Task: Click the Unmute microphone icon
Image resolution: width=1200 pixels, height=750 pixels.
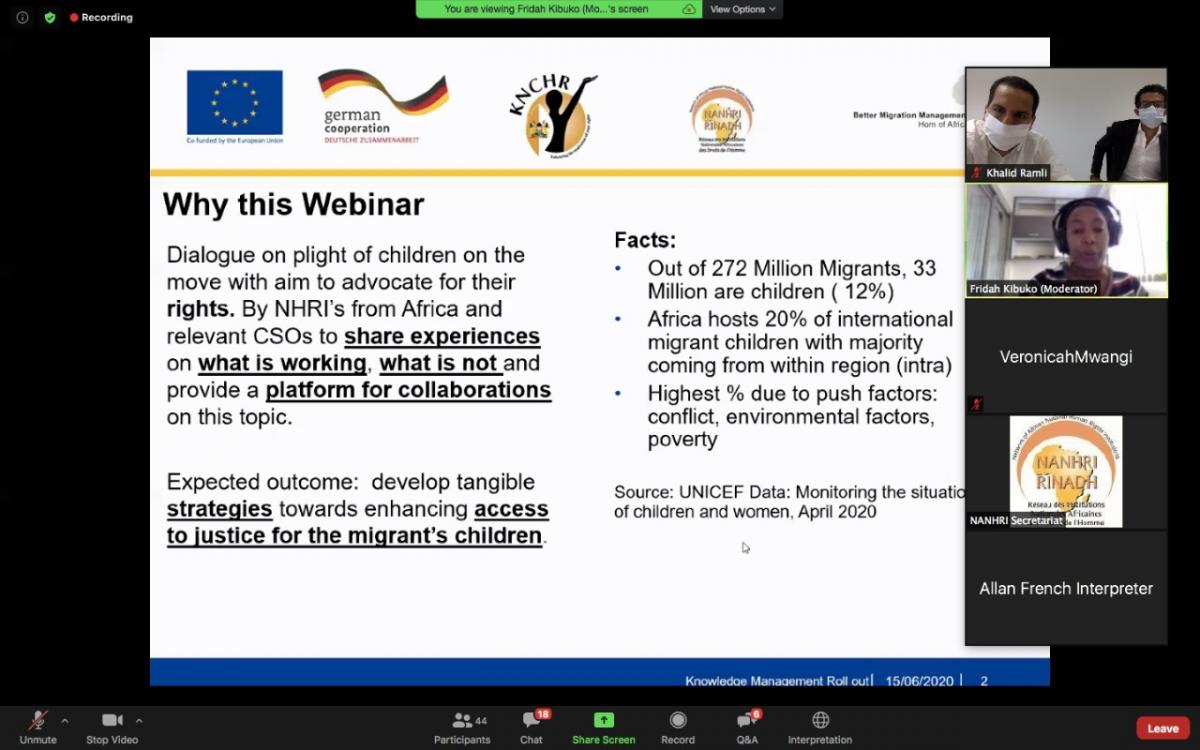Action: [38, 721]
